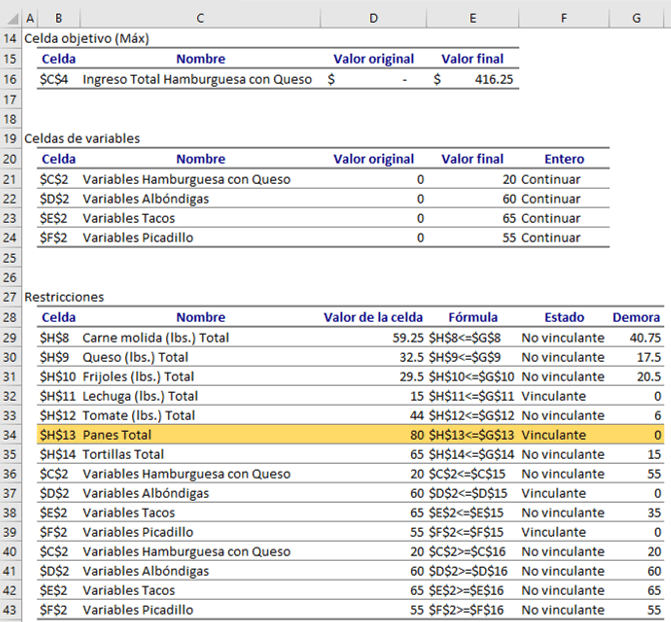Viewport: 671px width, 622px height.
Task: Select column F header
Action: tap(564, 18)
